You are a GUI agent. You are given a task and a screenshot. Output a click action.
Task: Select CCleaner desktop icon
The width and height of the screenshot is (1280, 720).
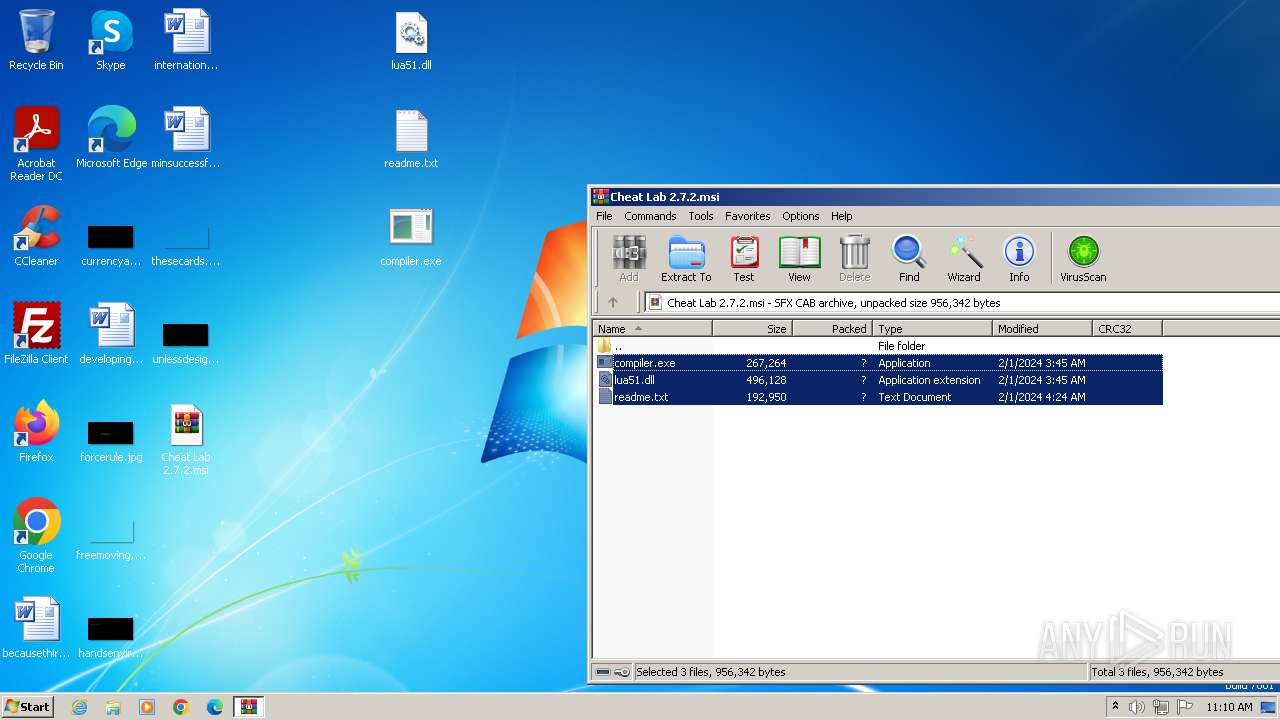(x=36, y=237)
